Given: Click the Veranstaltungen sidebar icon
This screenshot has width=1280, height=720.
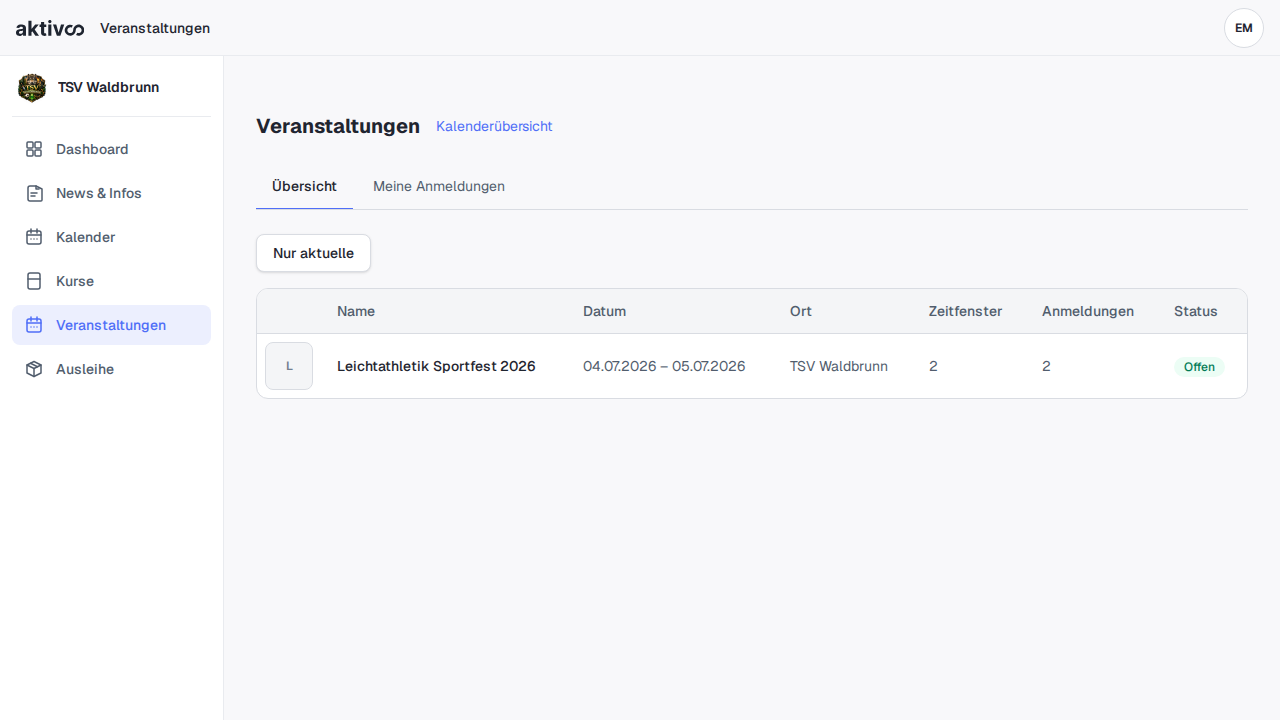Looking at the screenshot, I should pyautogui.click(x=34, y=325).
